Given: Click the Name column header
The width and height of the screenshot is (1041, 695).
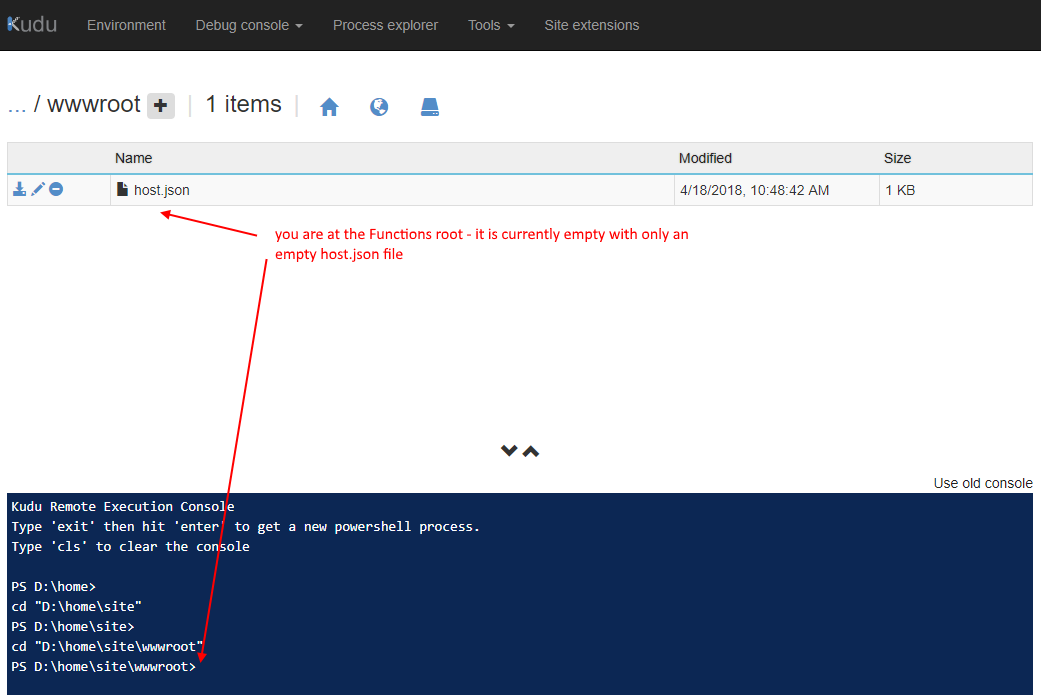Looking at the screenshot, I should (x=133, y=158).
